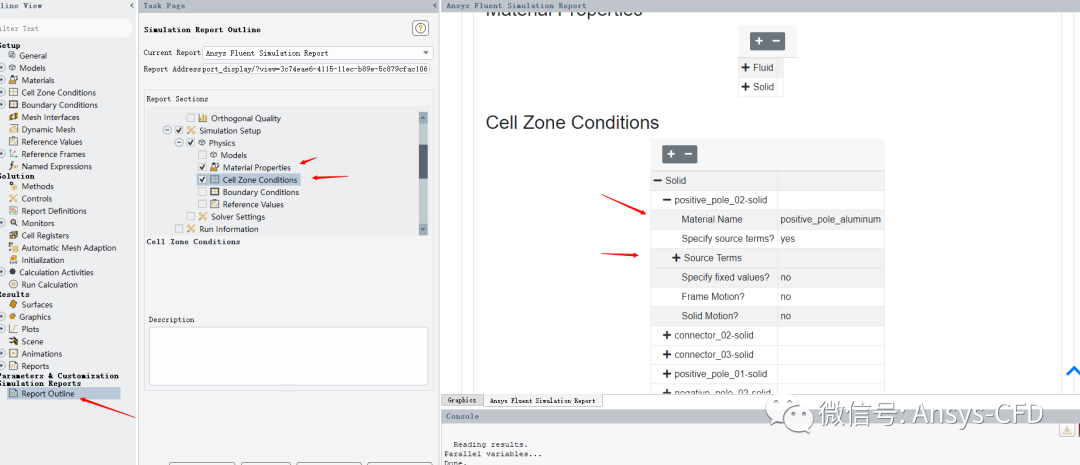This screenshot has height=465, width=1080.
Task: Open Mesh Interfaces icon
Action: tap(14, 117)
